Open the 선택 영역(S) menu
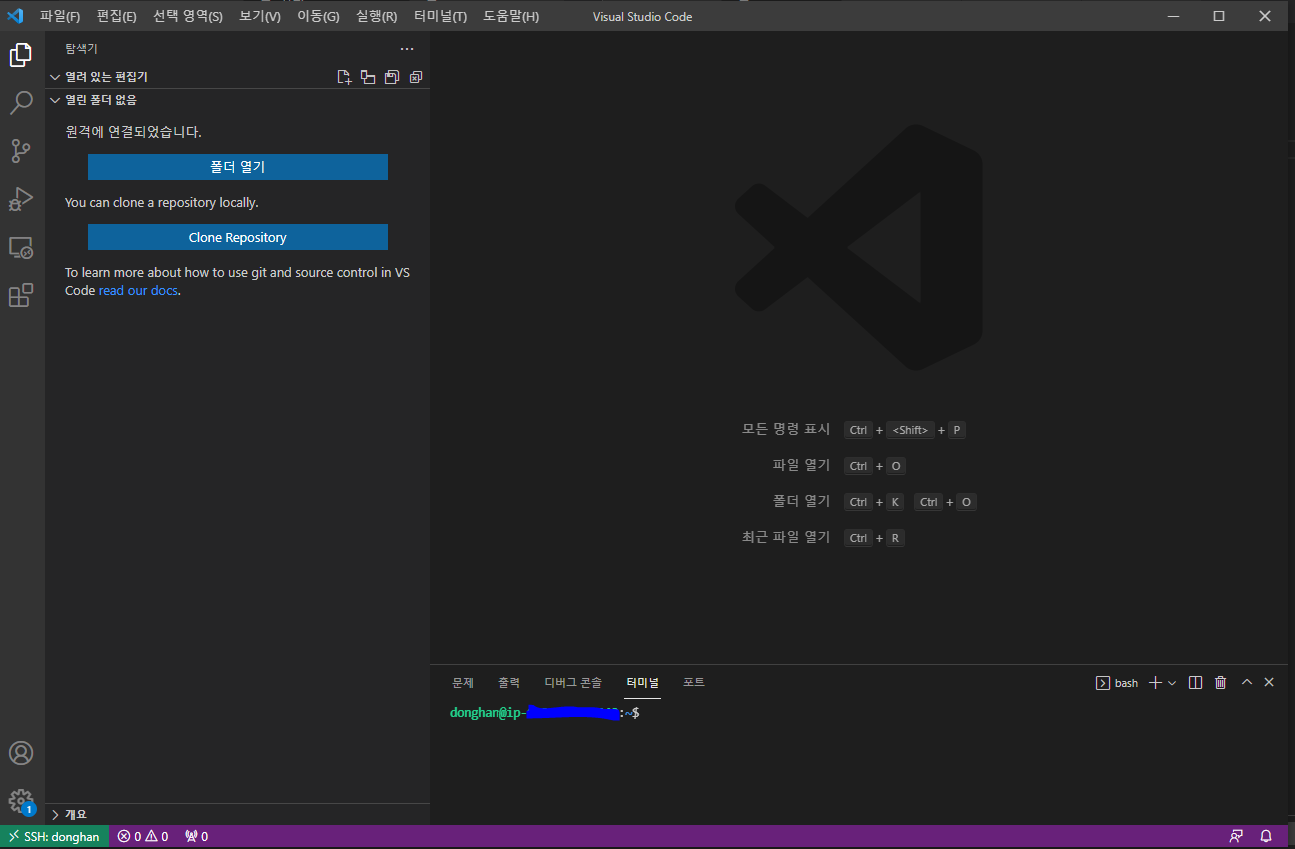The image size is (1295, 849). click(x=188, y=16)
